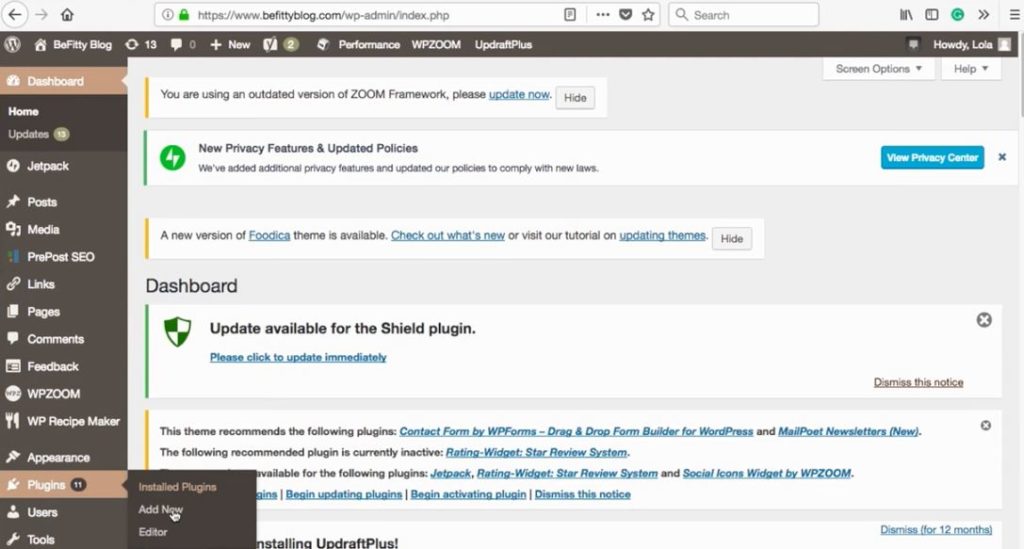Expand more toolbar tools overflow chevron
The height and width of the screenshot is (549, 1024).
[x=984, y=14]
